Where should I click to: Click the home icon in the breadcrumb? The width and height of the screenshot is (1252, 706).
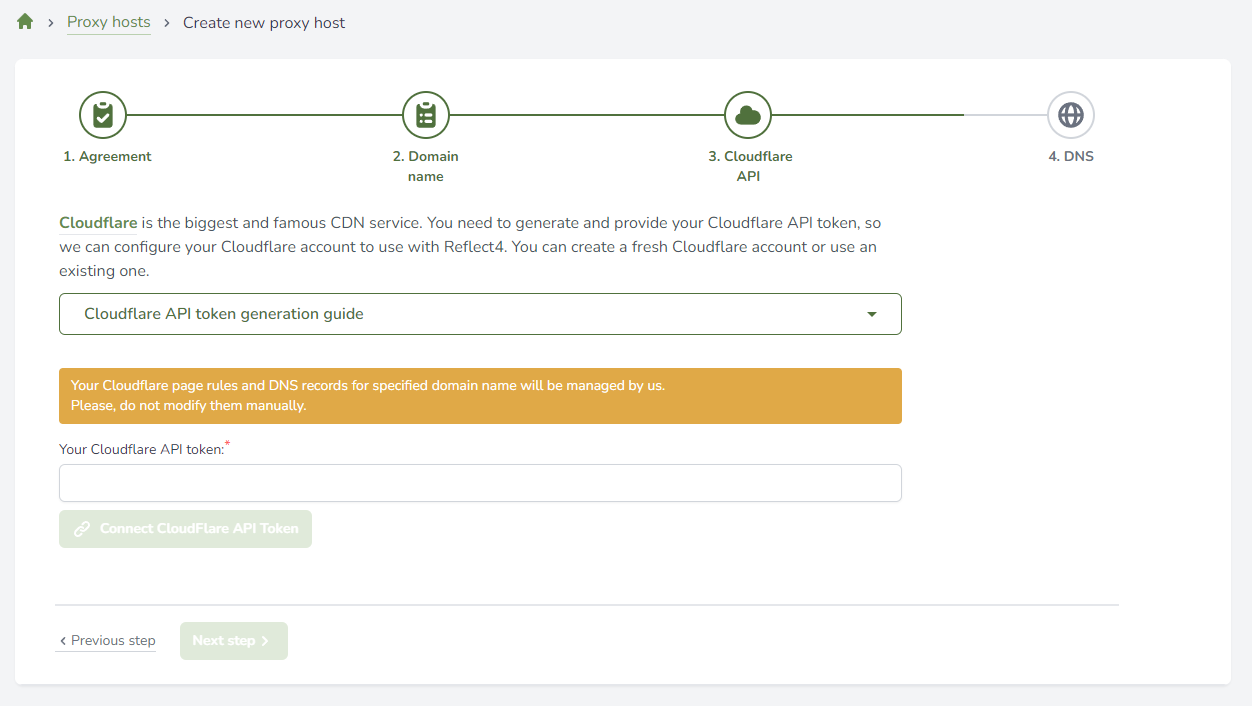pos(25,22)
